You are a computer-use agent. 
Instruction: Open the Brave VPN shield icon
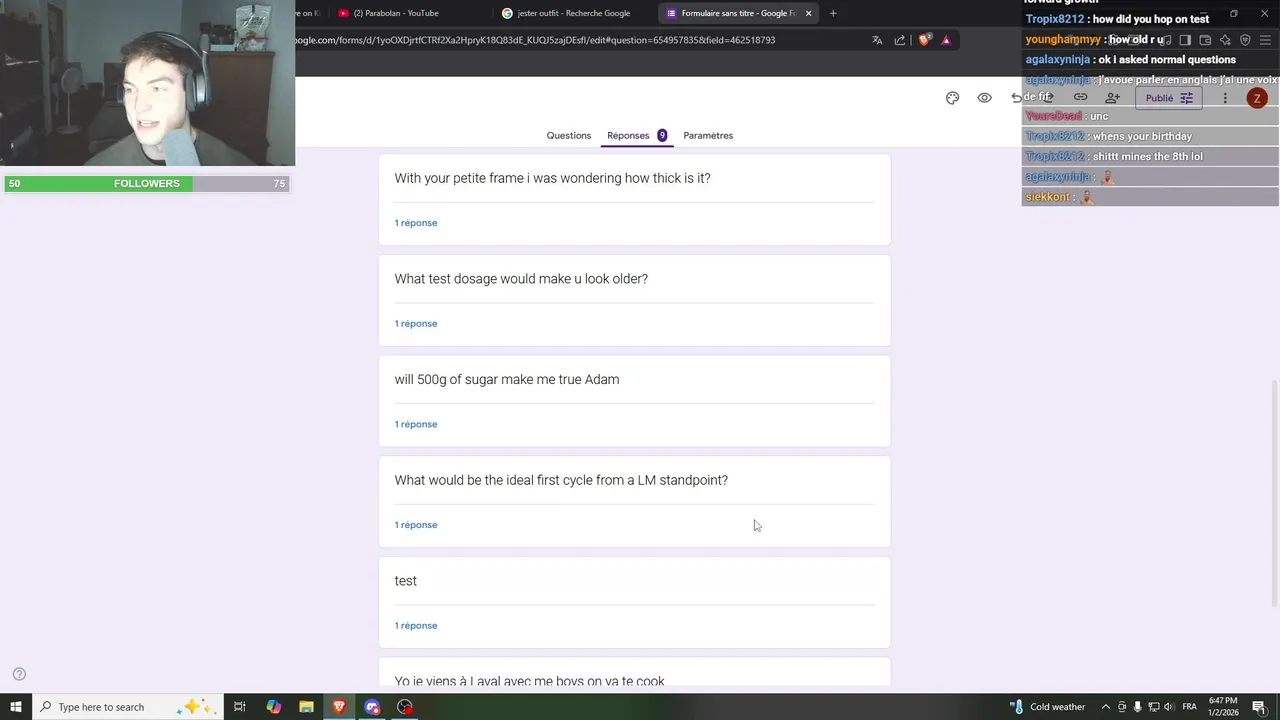[1245, 40]
